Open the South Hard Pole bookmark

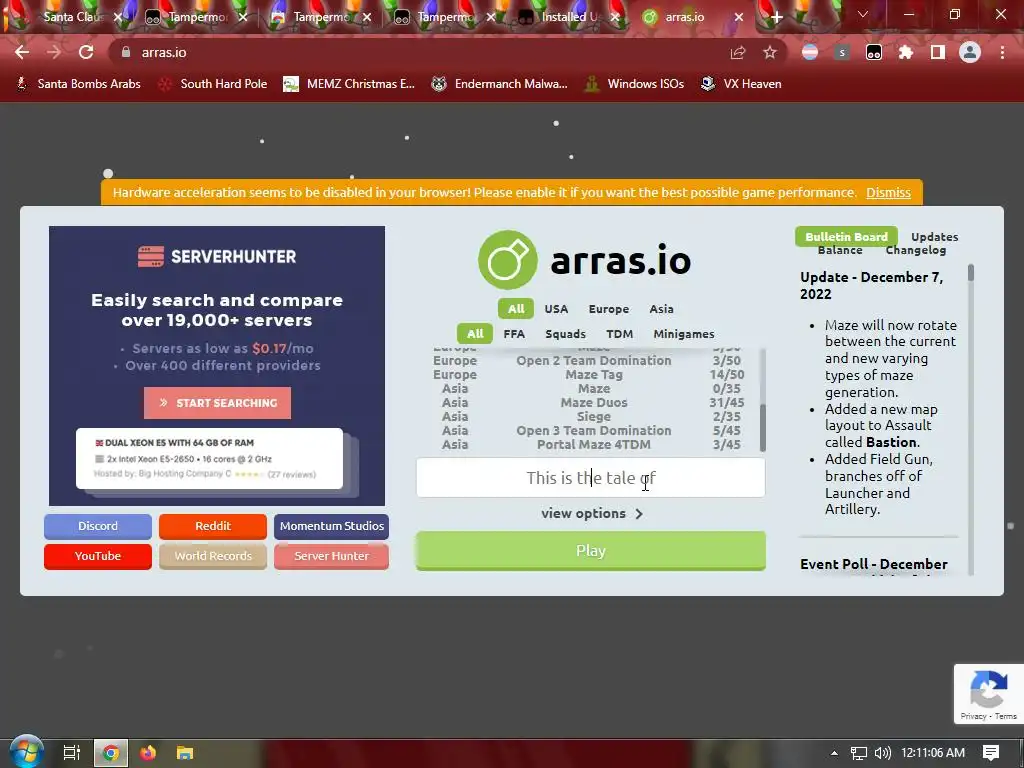(213, 84)
